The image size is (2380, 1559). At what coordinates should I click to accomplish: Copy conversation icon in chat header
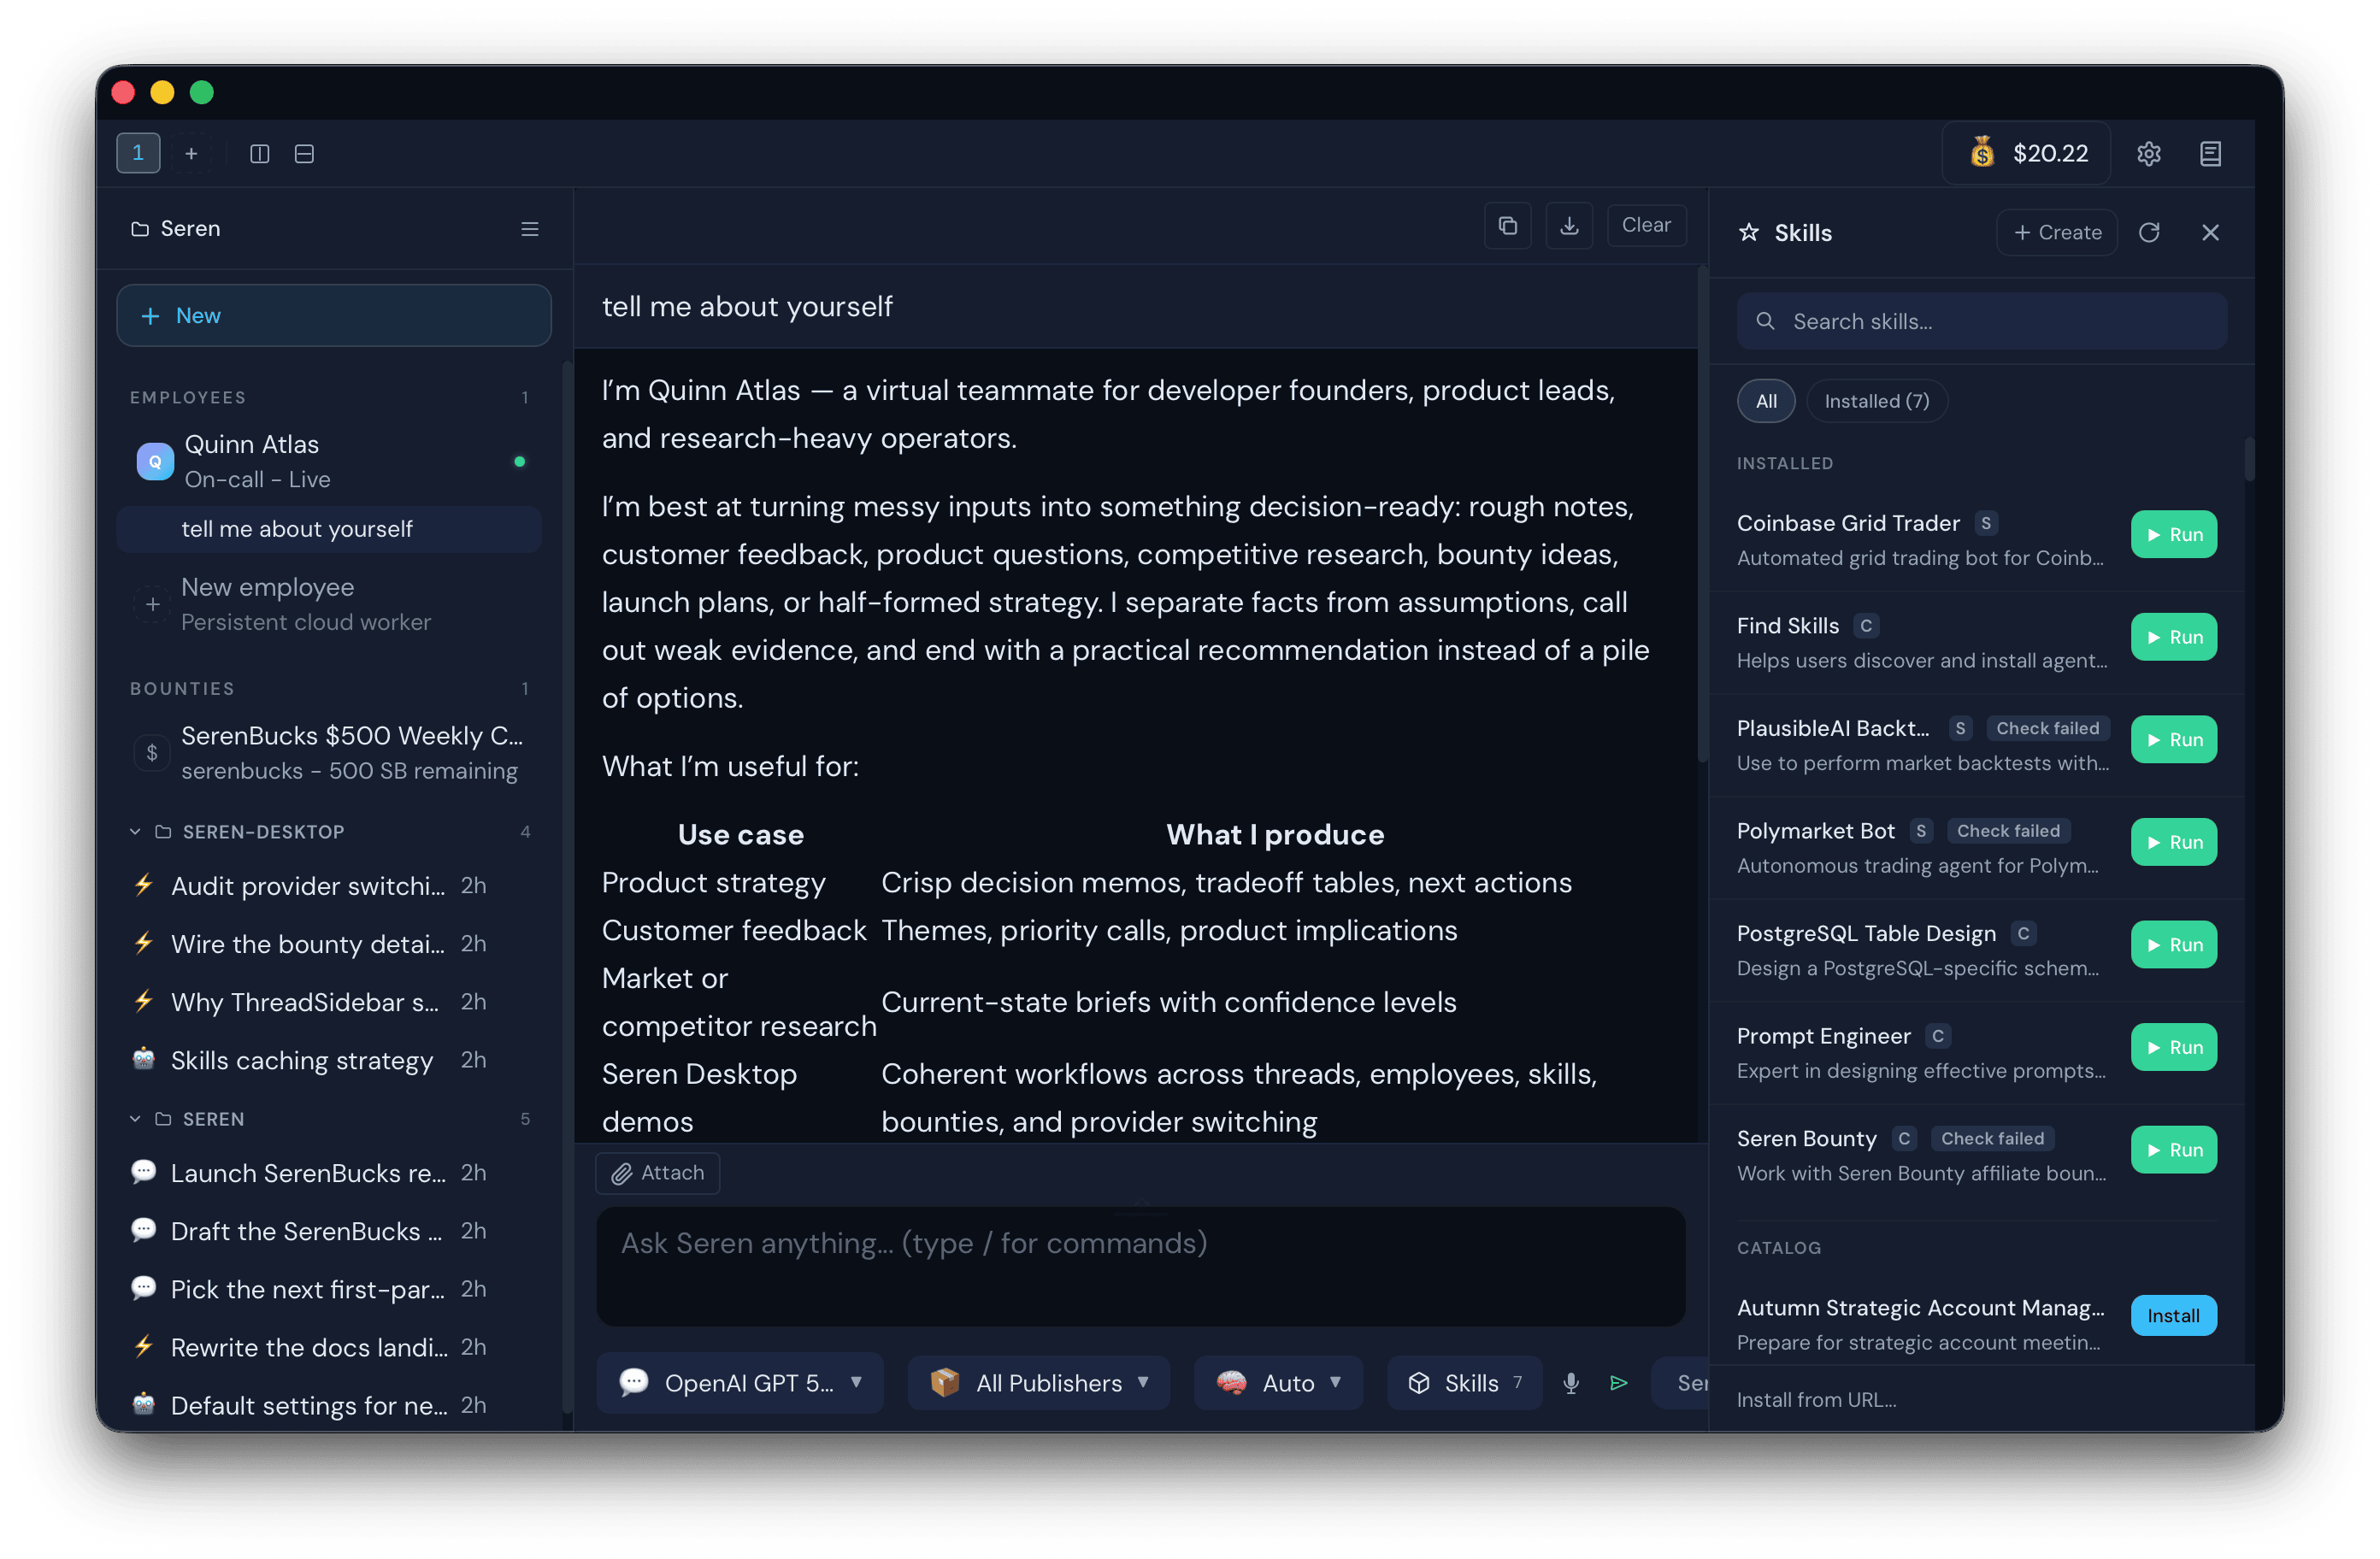(1508, 225)
